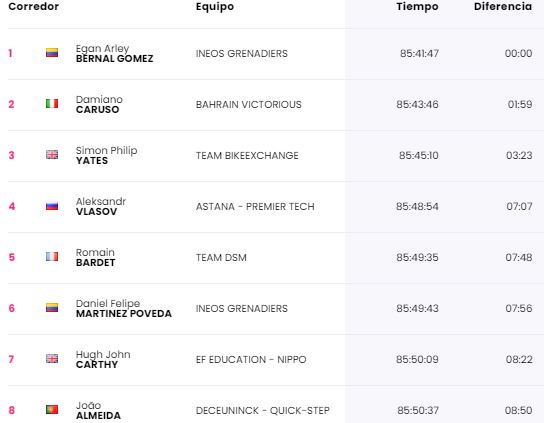Click the Colombian flag beside Egan Bernal
The width and height of the screenshot is (560, 423).
[52, 53]
